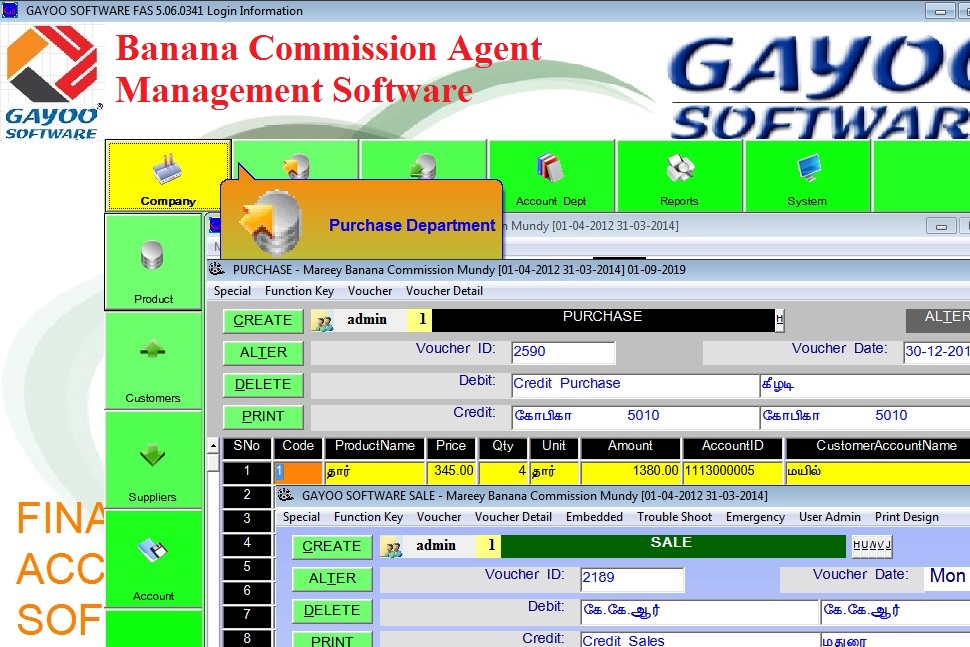This screenshot has height=647, width=970.
Task: Click Sale Voucher ID field showing 2189
Action: (632, 579)
